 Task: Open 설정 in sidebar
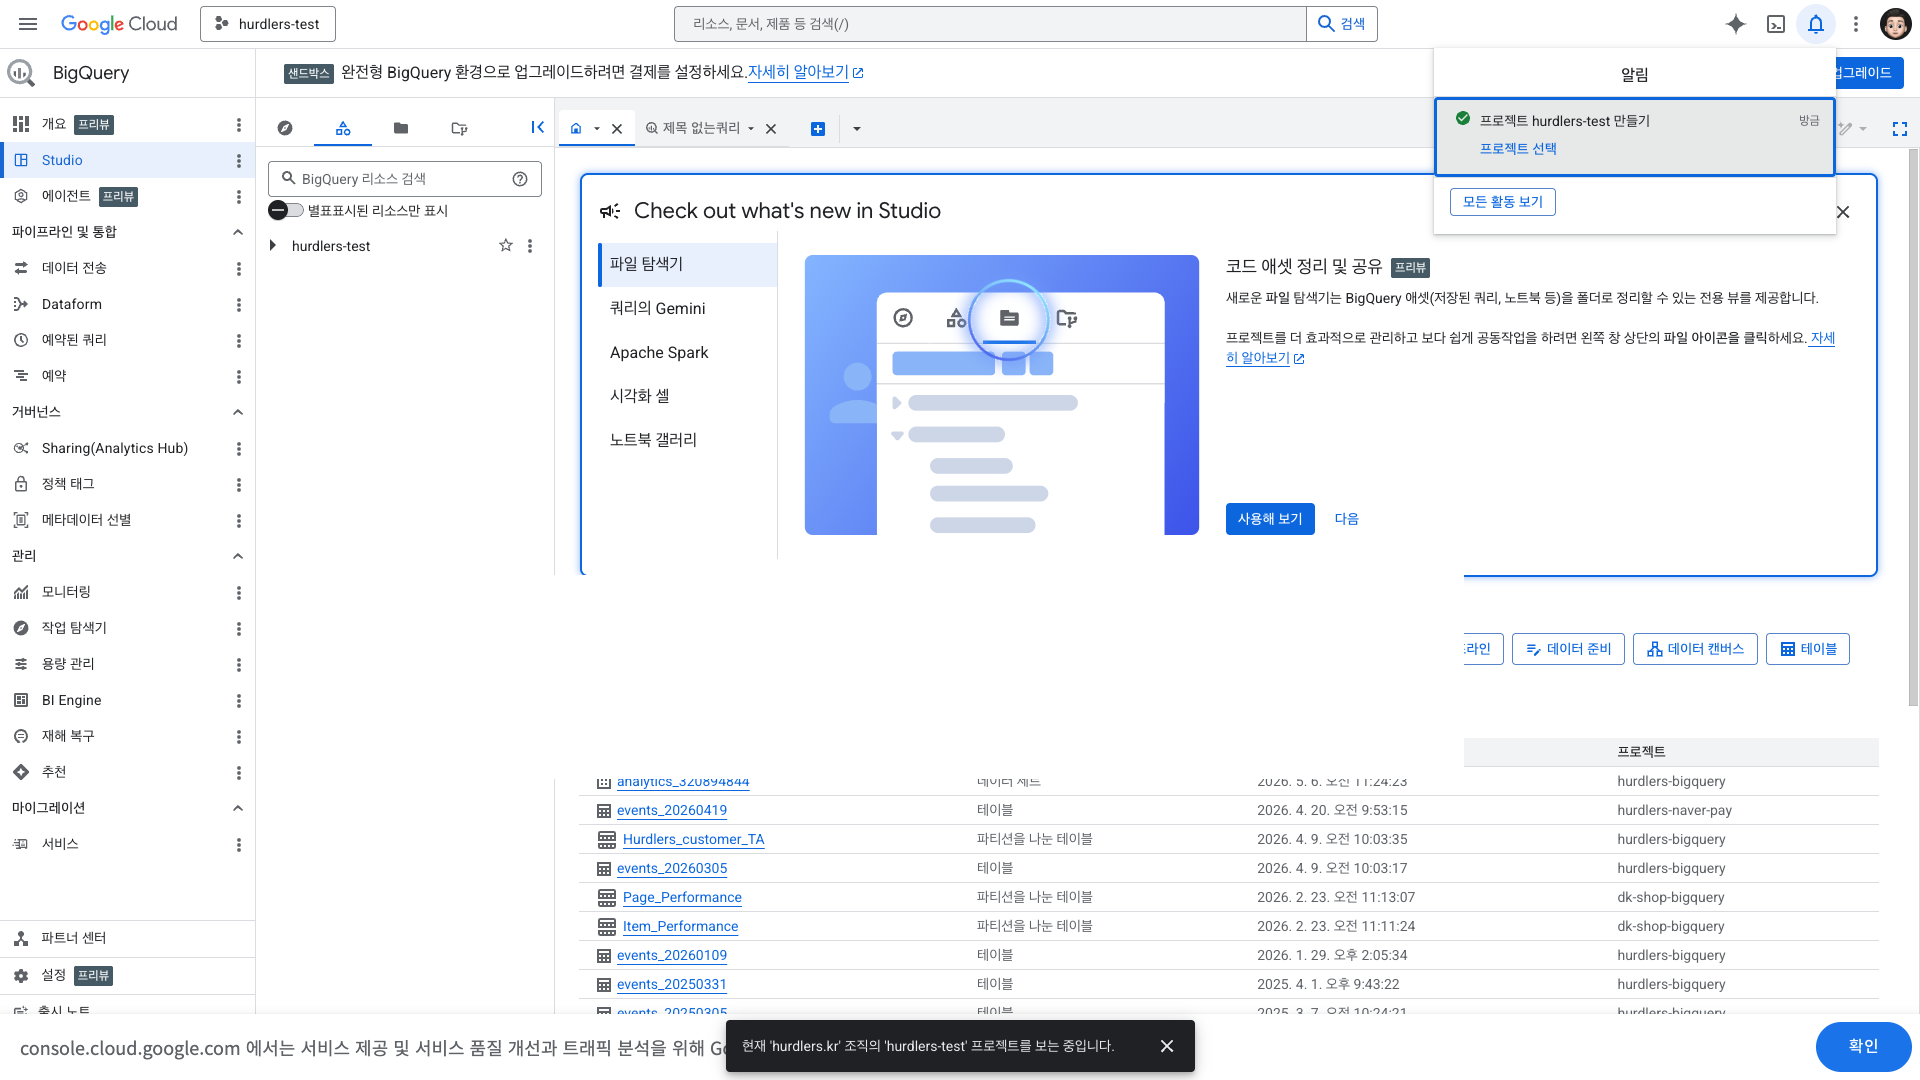(x=54, y=976)
